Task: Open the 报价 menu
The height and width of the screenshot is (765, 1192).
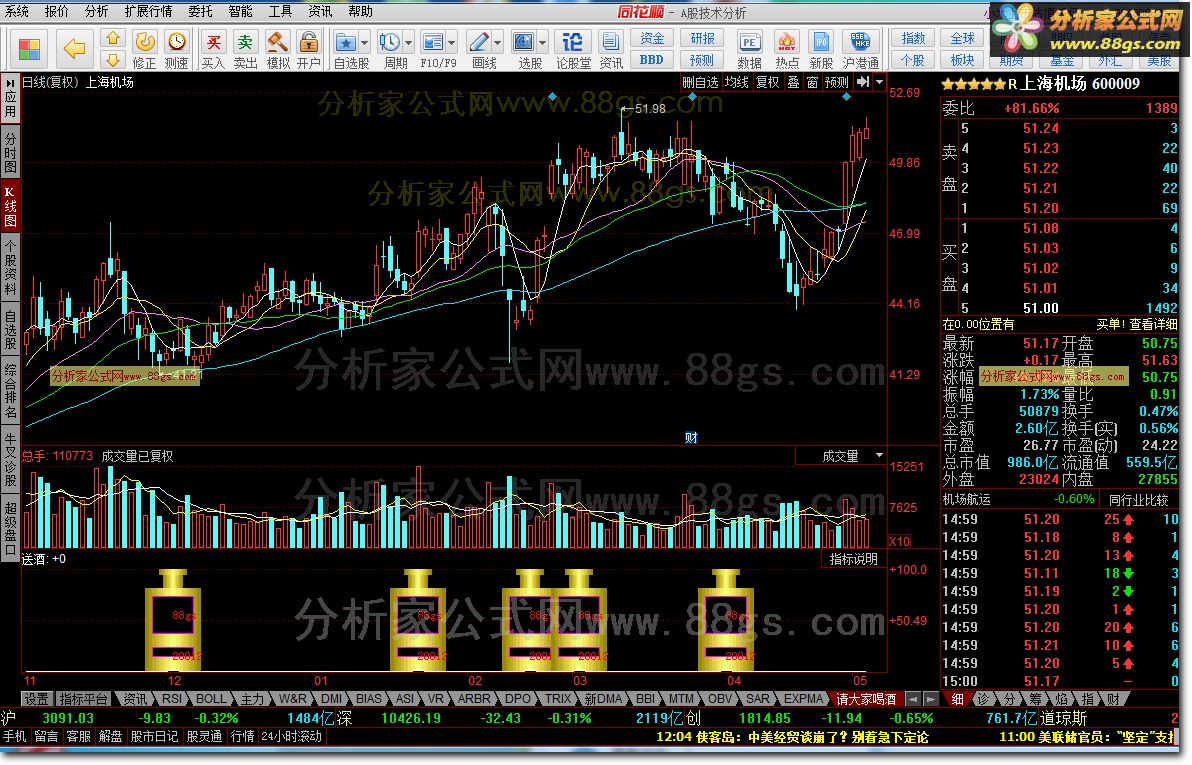Action: [56, 11]
